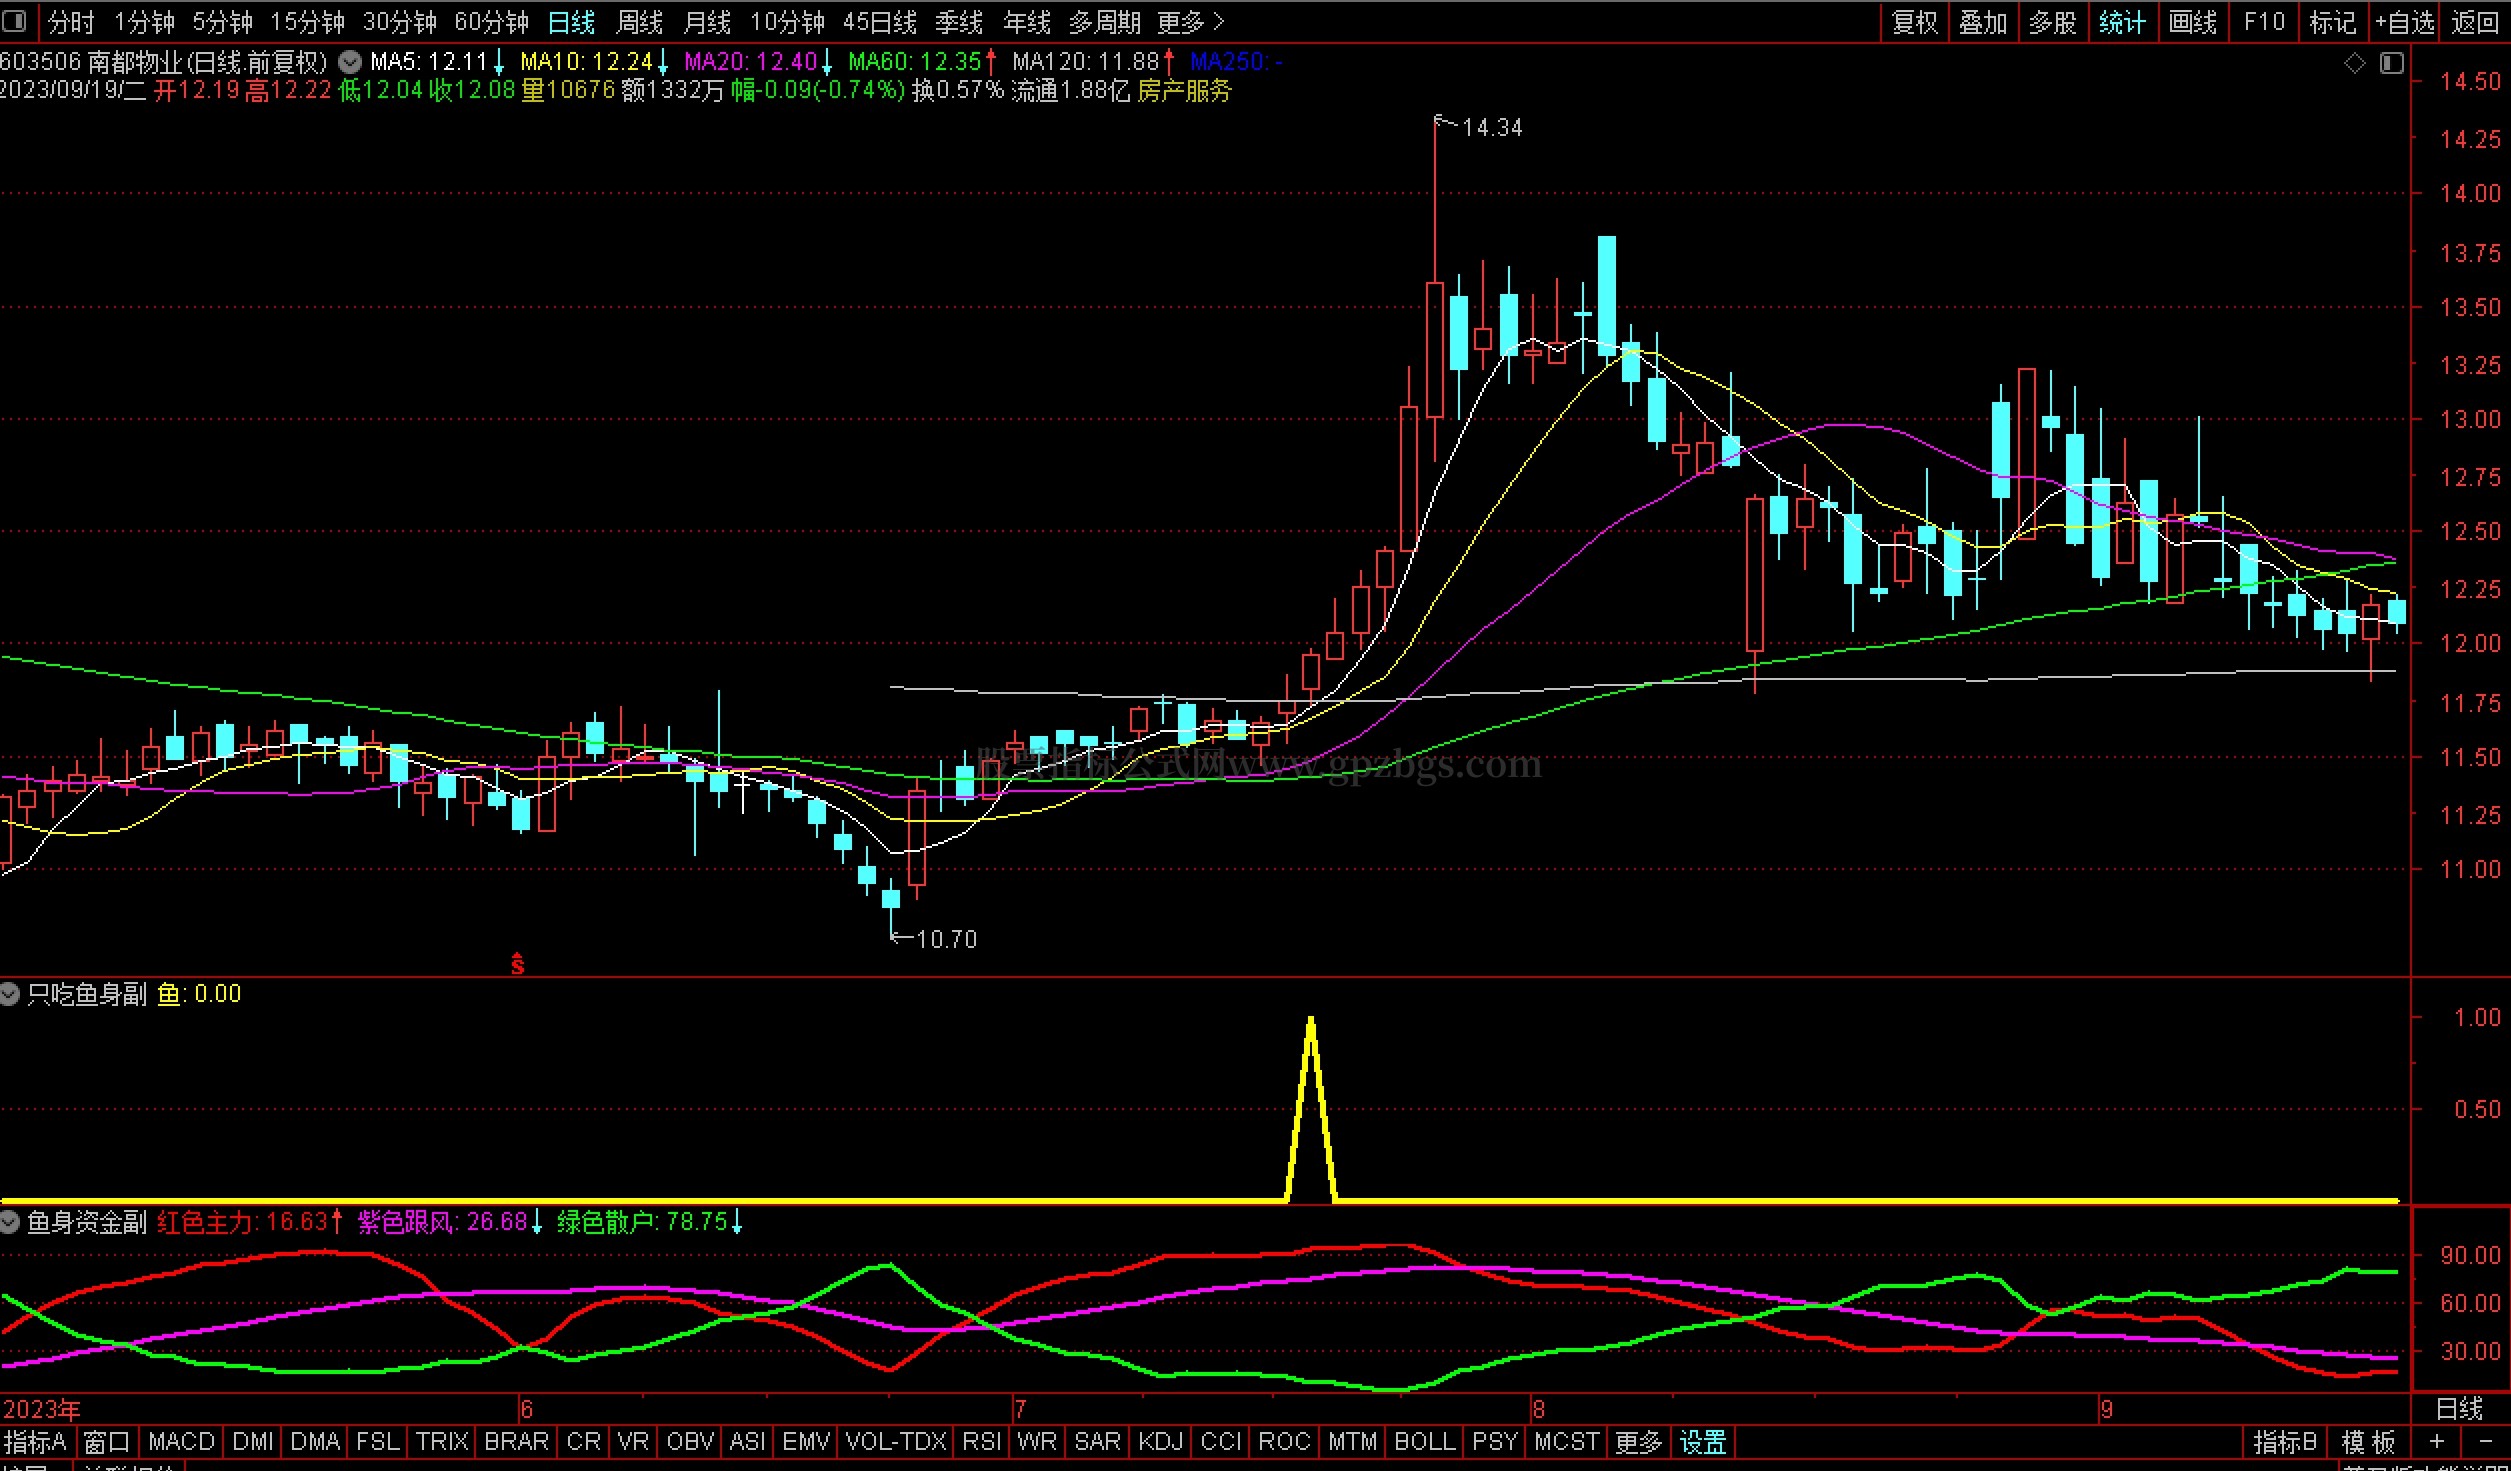Viewport: 2511px width, 1471px height.
Task: Select the 60分钟 period
Action: pos(491,22)
